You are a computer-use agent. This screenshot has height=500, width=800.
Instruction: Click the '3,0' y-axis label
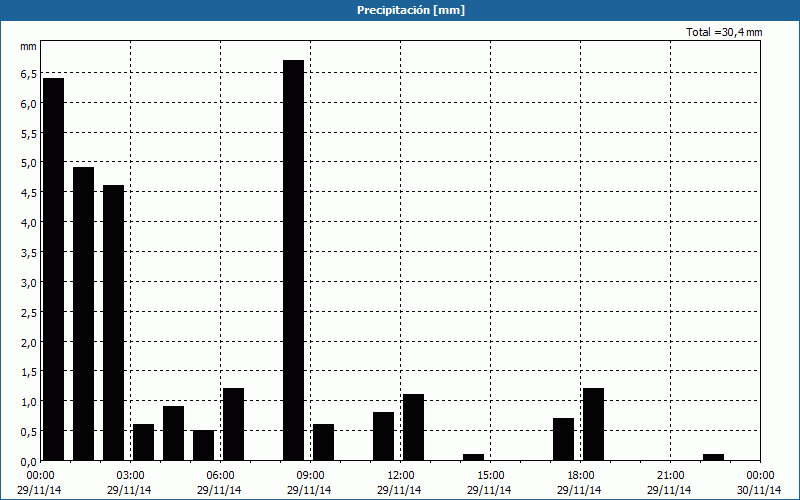[x=29, y=283]
